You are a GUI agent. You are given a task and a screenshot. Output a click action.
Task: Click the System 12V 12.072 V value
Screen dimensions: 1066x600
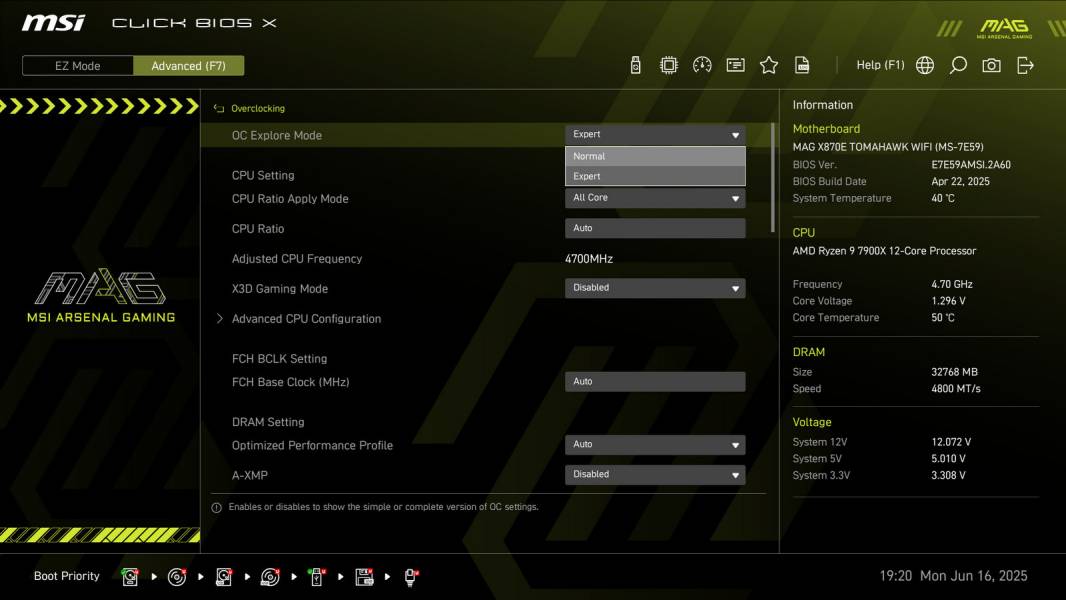tap(951, 442)
